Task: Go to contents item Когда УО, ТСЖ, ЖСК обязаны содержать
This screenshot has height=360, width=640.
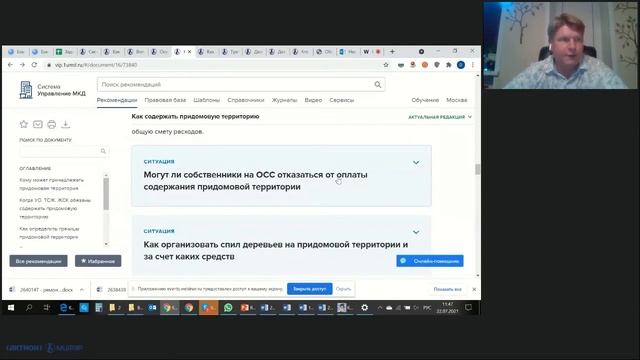Action: (x=55, y=208)
